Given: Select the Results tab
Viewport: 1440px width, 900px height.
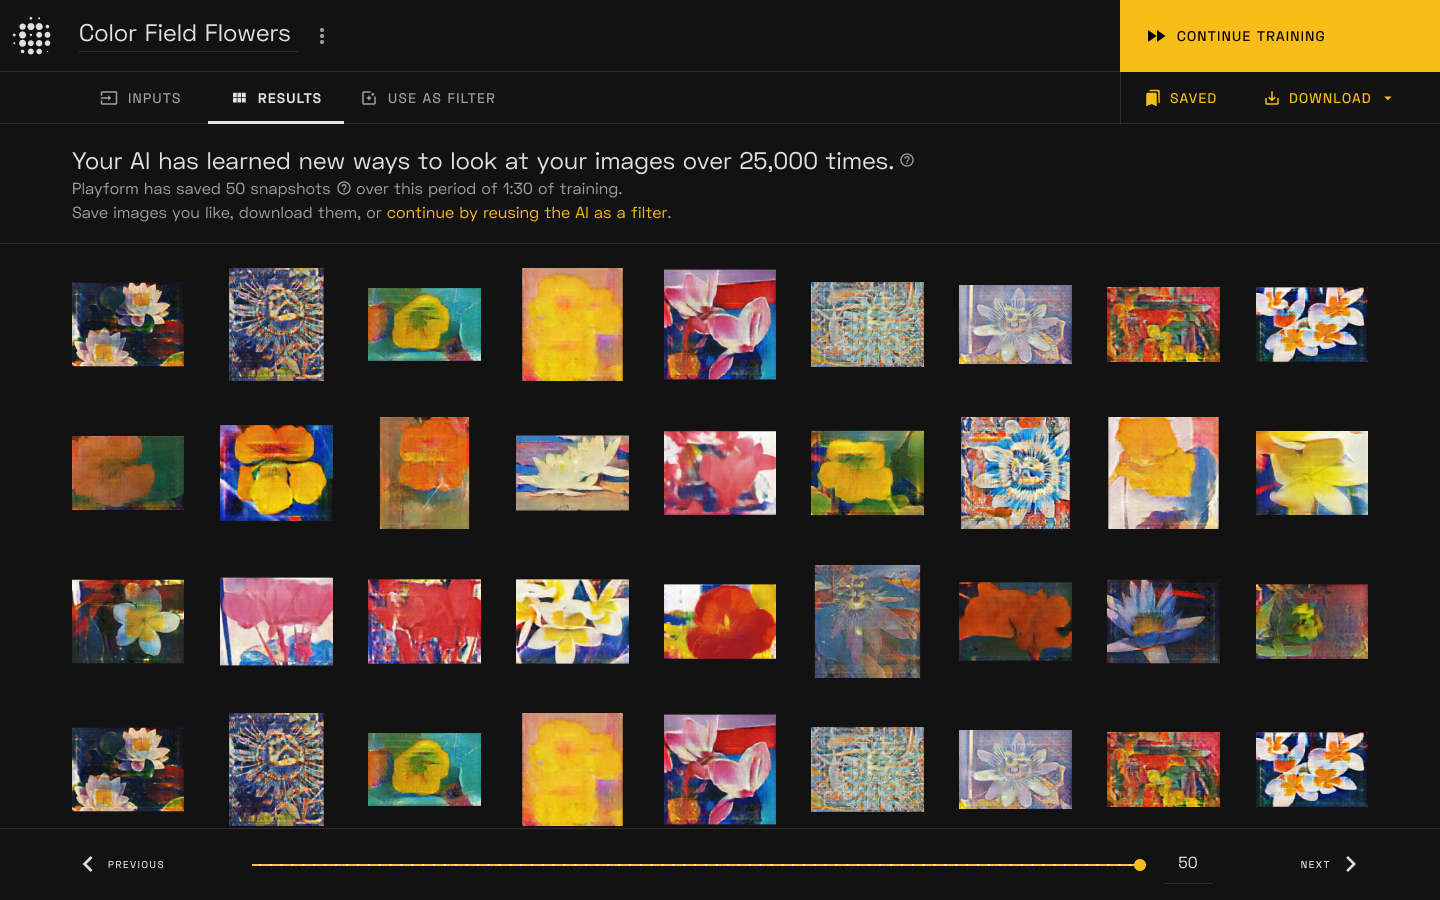Looking at the screenshot, I should [276, 98].
